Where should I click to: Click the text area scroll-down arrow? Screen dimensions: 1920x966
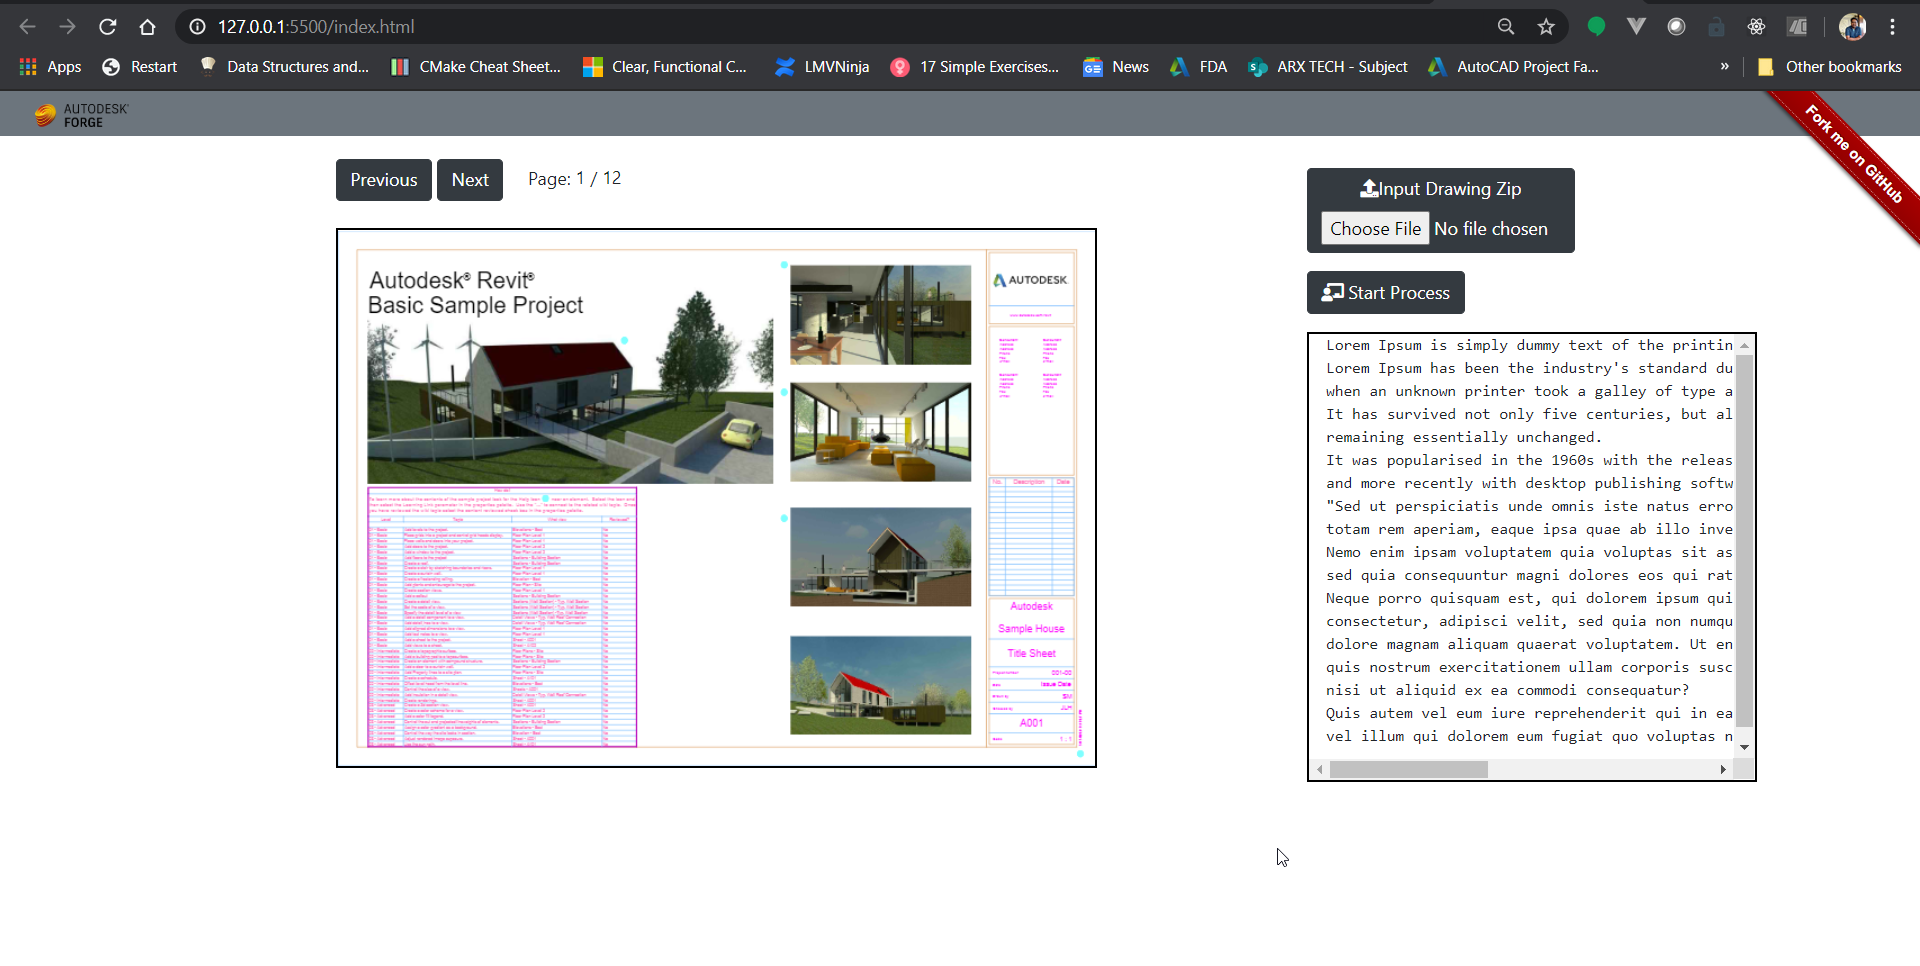click(1744, 747)
